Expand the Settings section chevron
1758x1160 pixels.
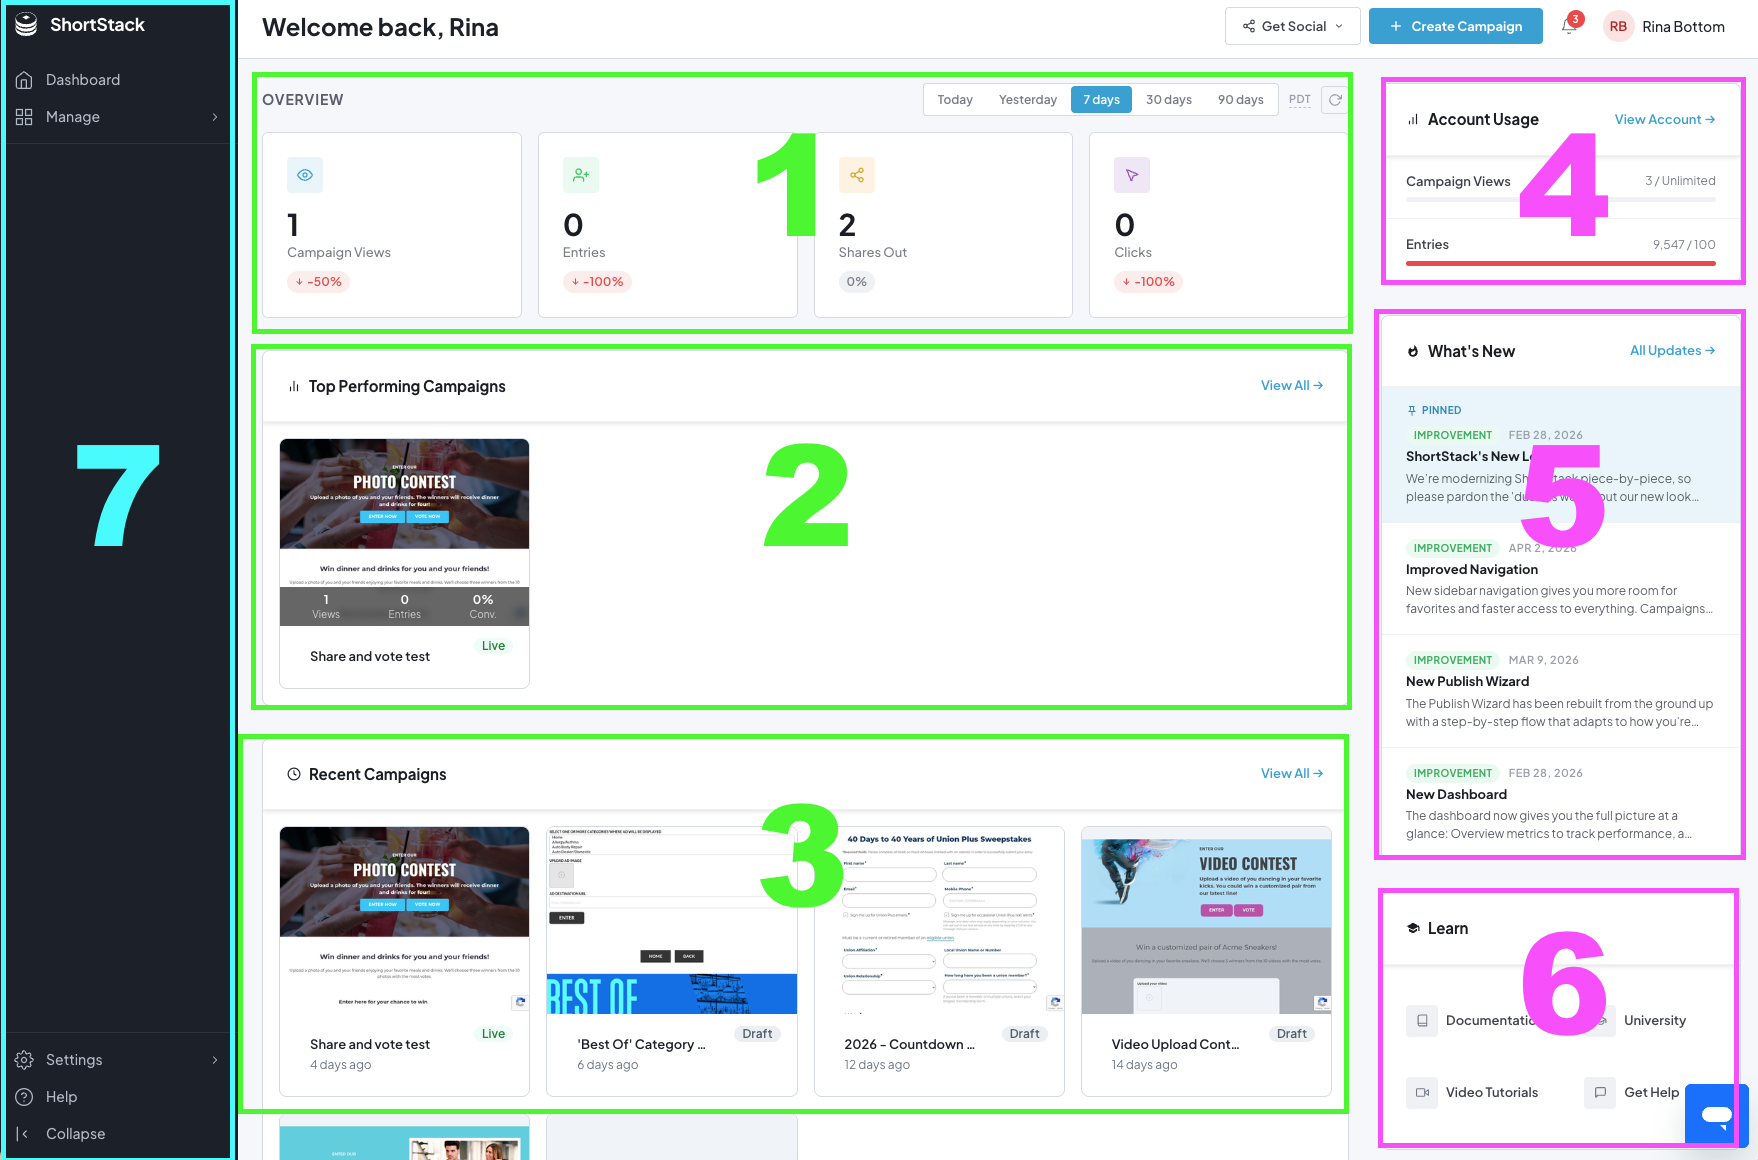pyautogui.click(x=214, y=1059)
